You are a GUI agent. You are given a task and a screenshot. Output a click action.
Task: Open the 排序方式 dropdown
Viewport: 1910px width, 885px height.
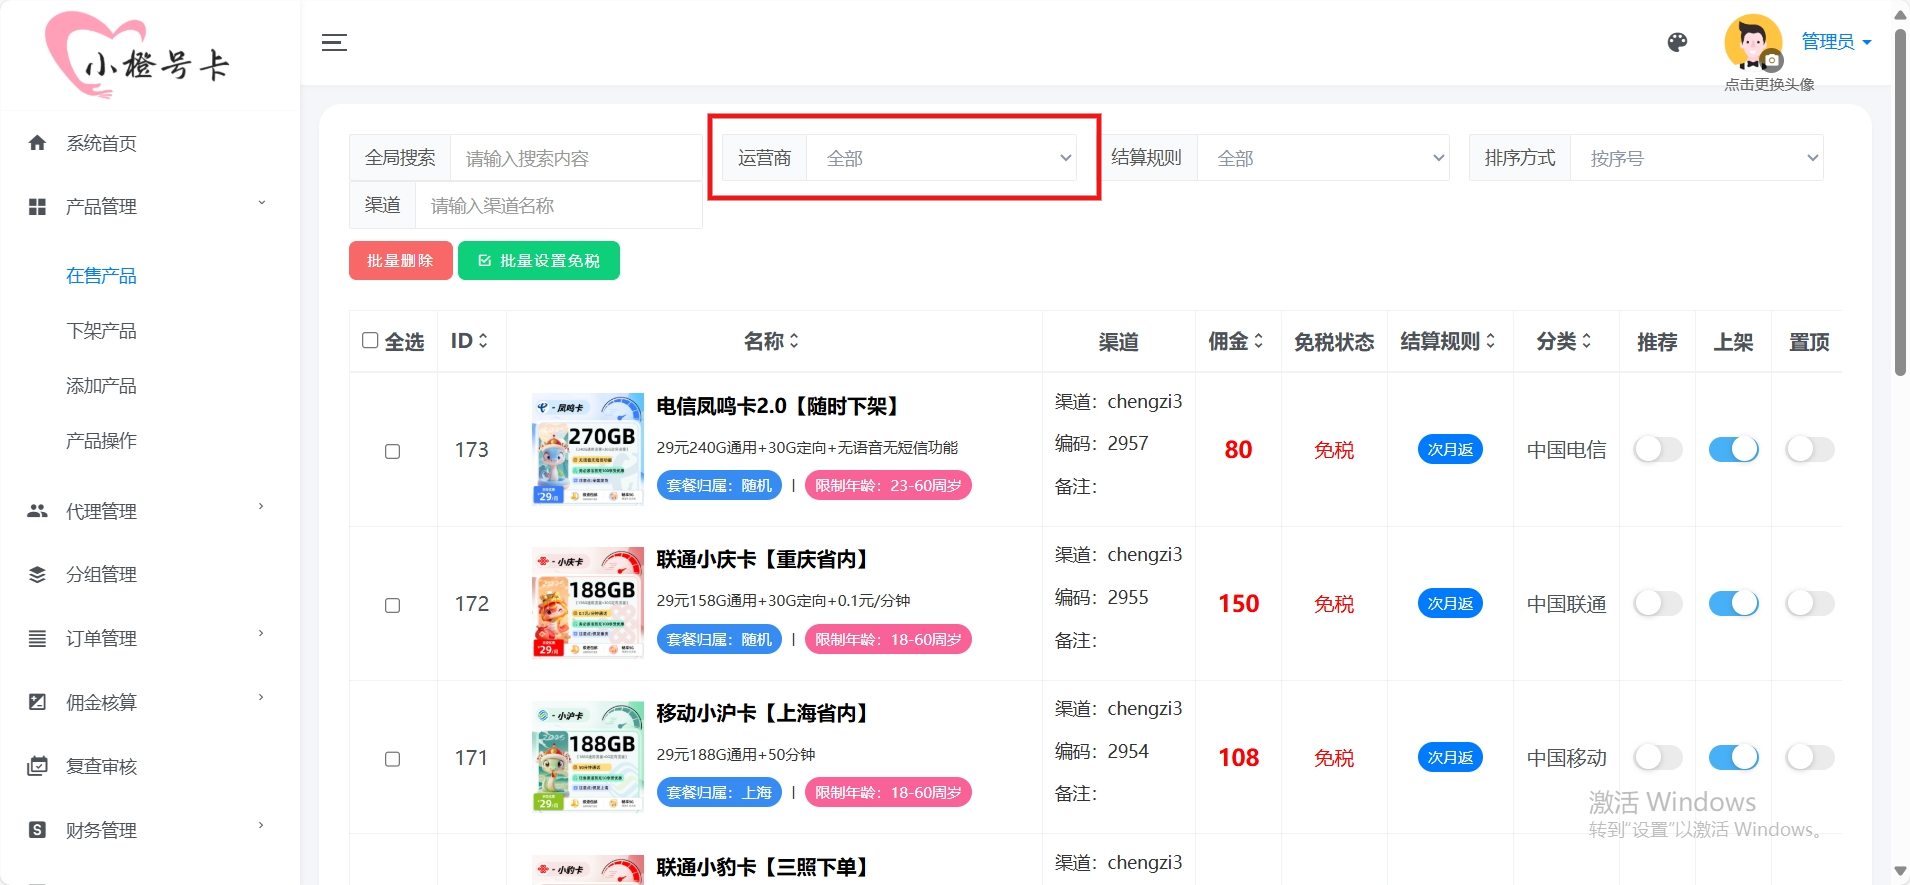pyautogui.click(x=1697, y=158)
